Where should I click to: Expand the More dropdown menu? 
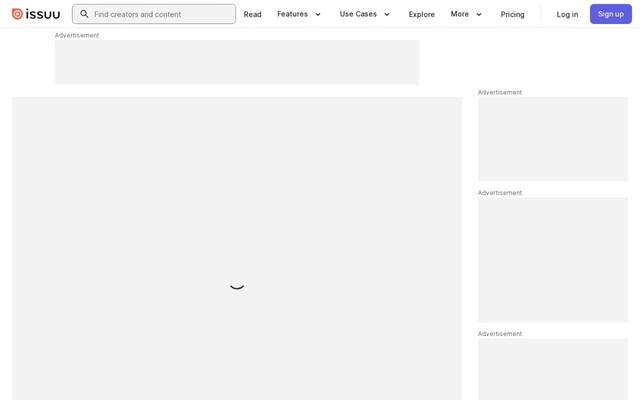click(466, 14)
